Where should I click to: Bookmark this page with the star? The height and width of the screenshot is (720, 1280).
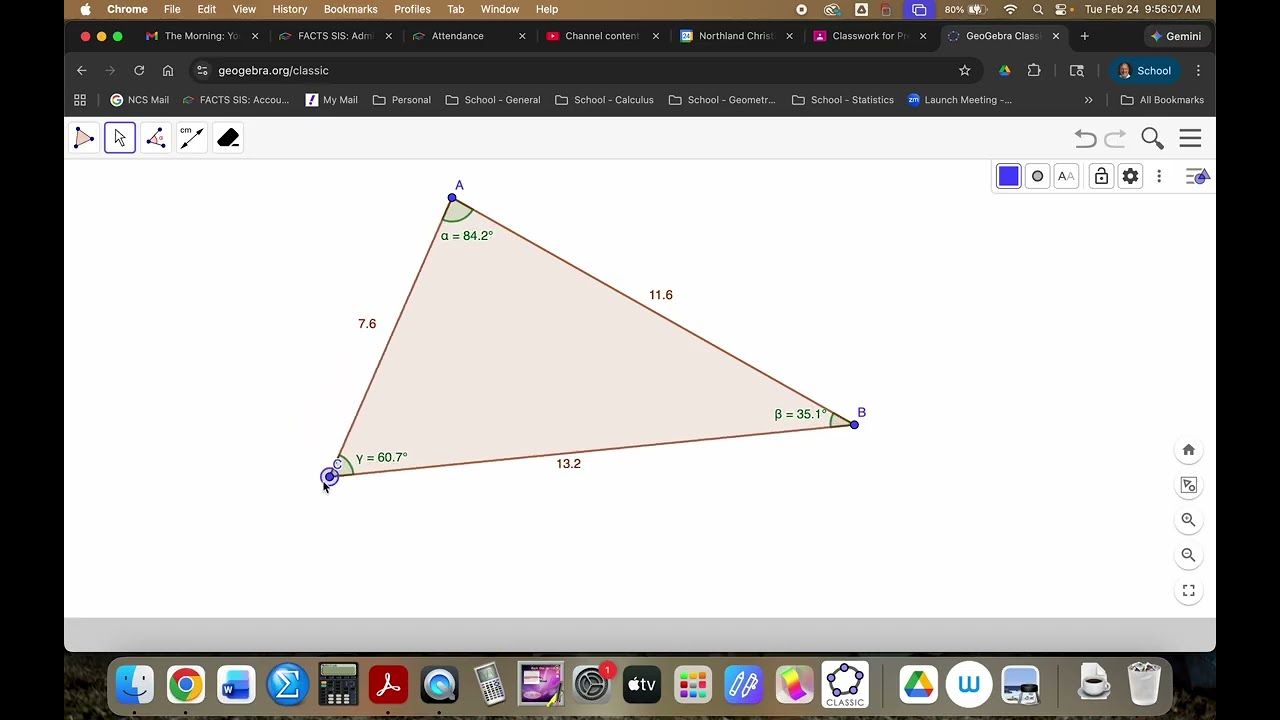[x=965, y=71]
